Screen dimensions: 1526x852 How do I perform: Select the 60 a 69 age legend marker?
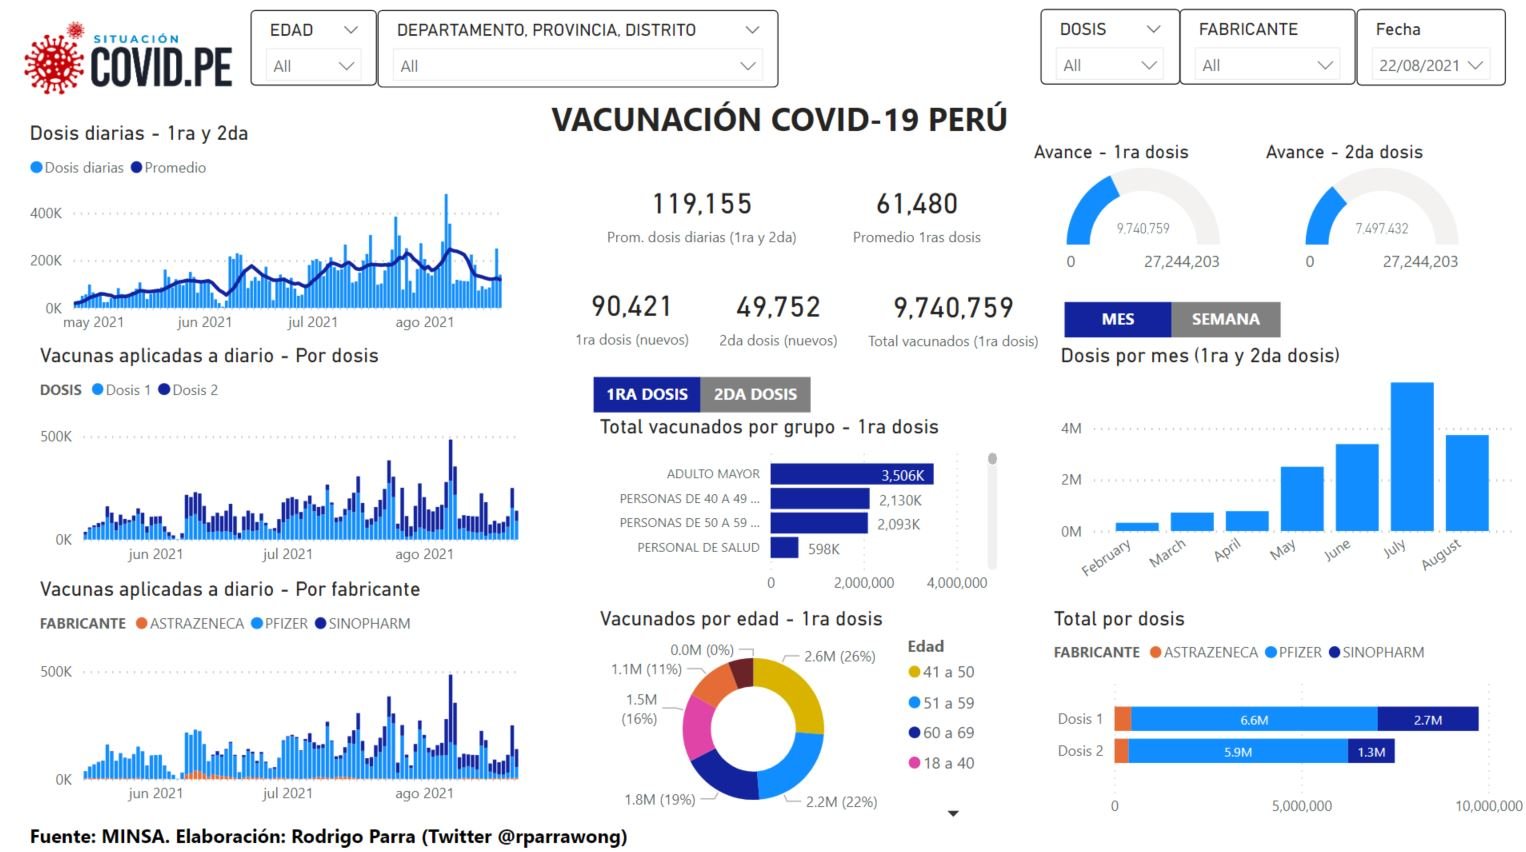914,733
